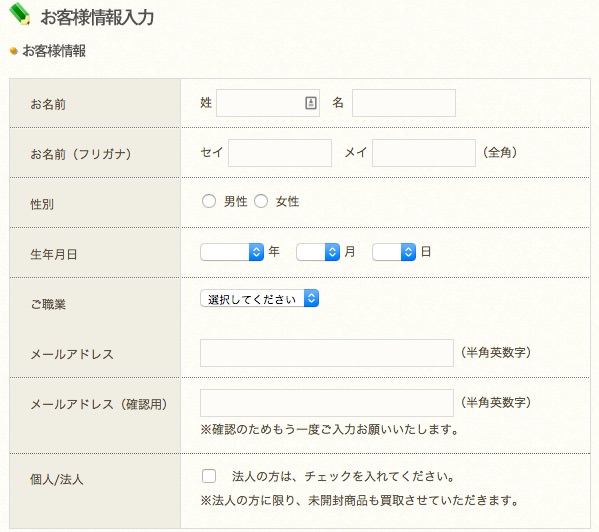The height and width of the screenshot is (532, 599).
Task: Click the 法人の方は、チェックを入れてください label
Action: [343, 476]
